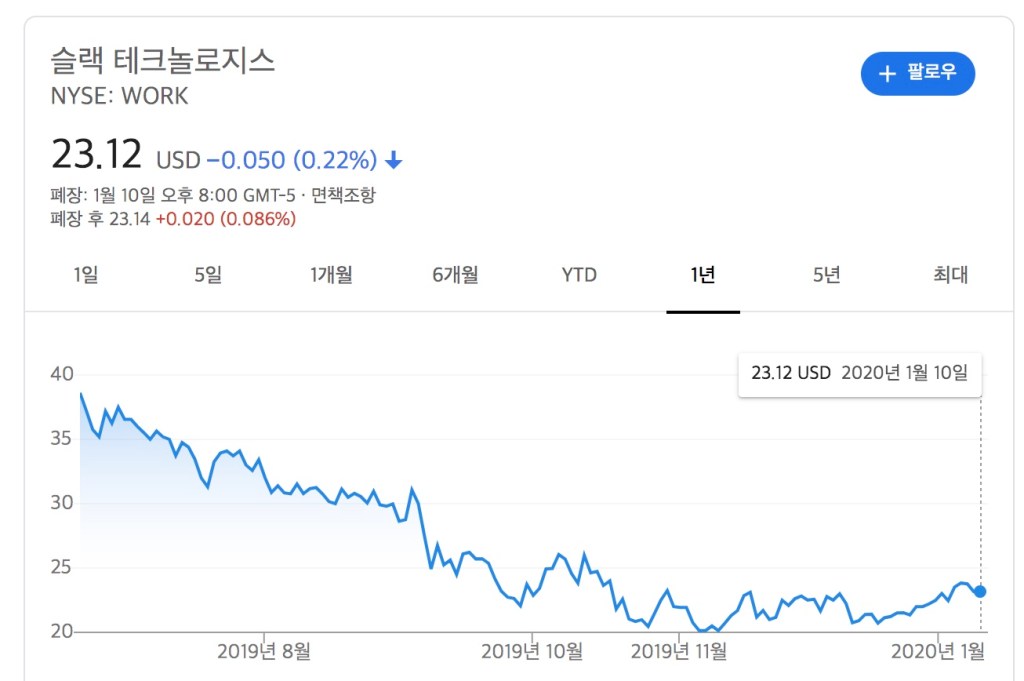Click the 2020년 1월 axis label
Screen dimensions: 1024x681
pyautogui.click(x=938, y=651)
